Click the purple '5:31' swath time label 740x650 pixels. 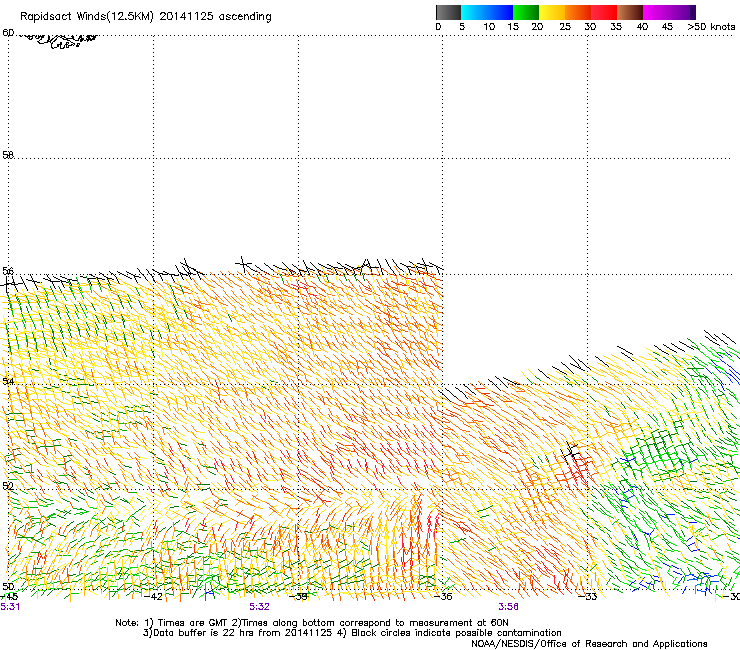pyautogui.click(x=10, y=607)
